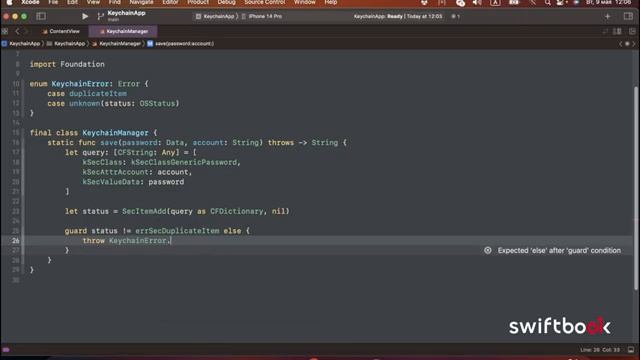Choose the KeychainApp scheme selector
The height and width of the screenshot is (360, 640).
coord(215,16)
